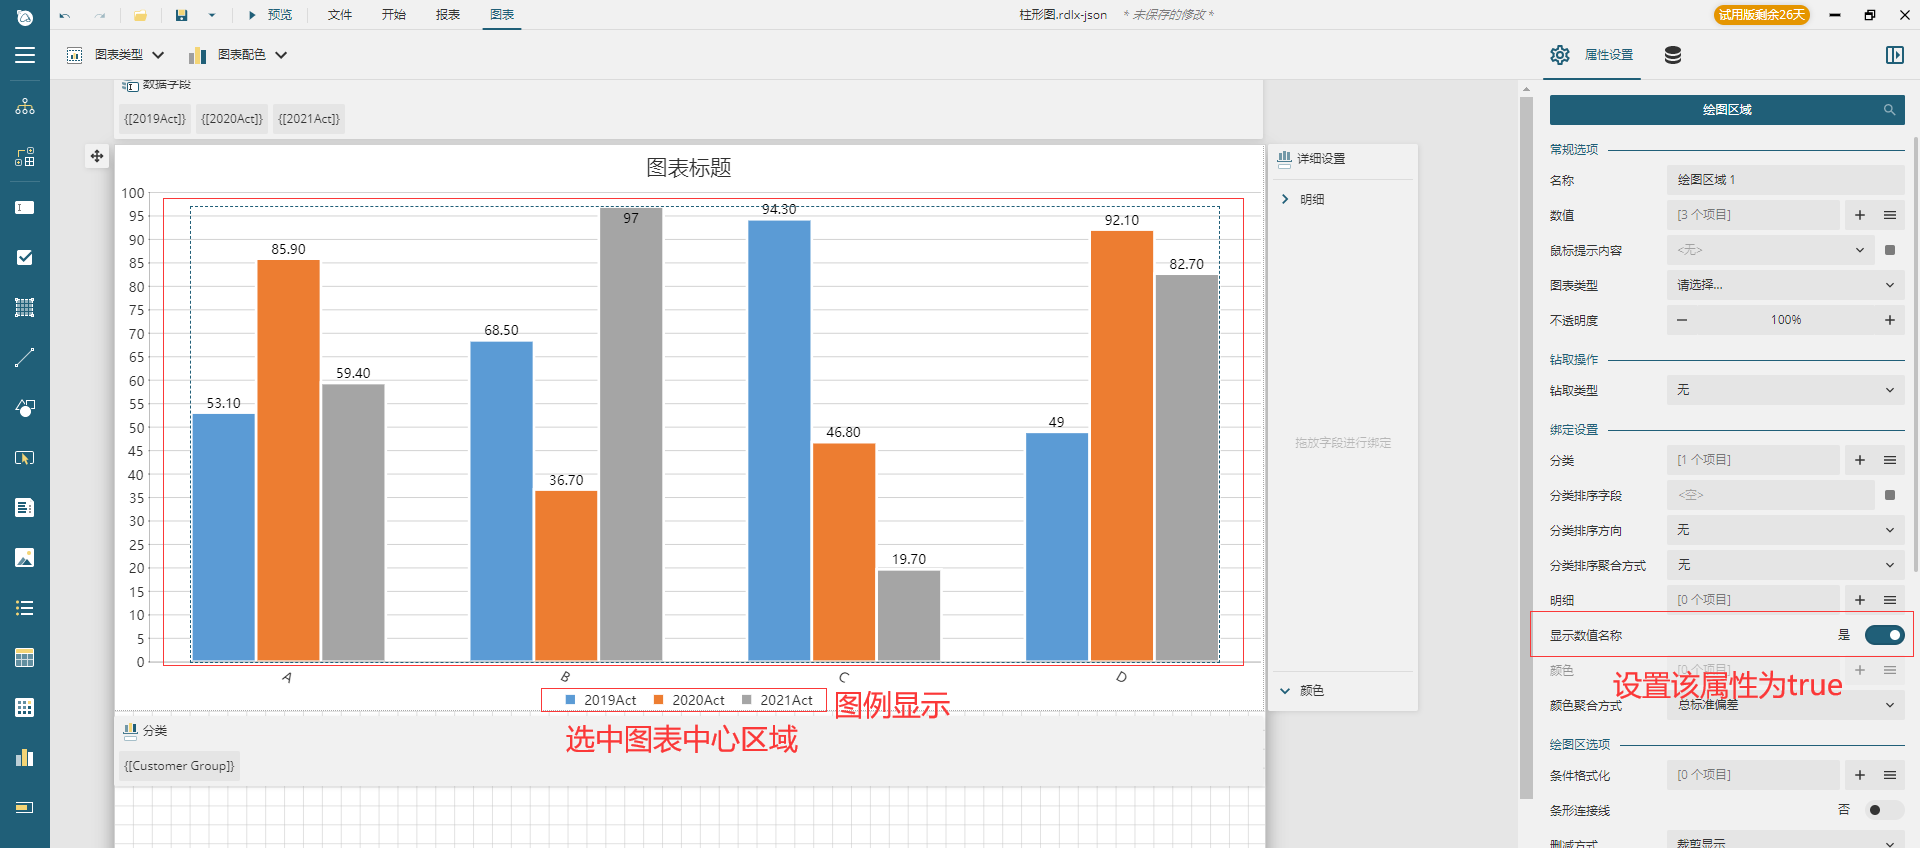Open the 文件 menu
Viewport: 1920px width, 848px height.
(x=340, y=15)
